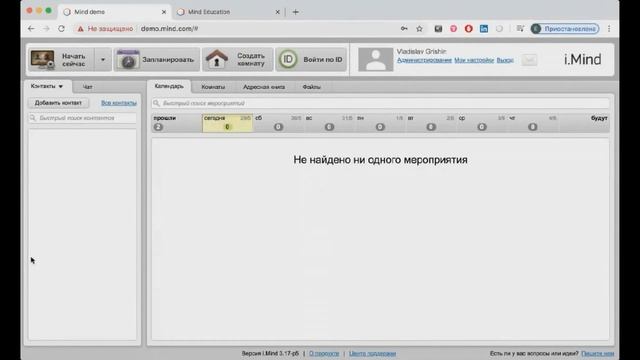This screenshot has height=360, width=640.
Task: Click the saved-password key icon
Action: pos(404,29)
